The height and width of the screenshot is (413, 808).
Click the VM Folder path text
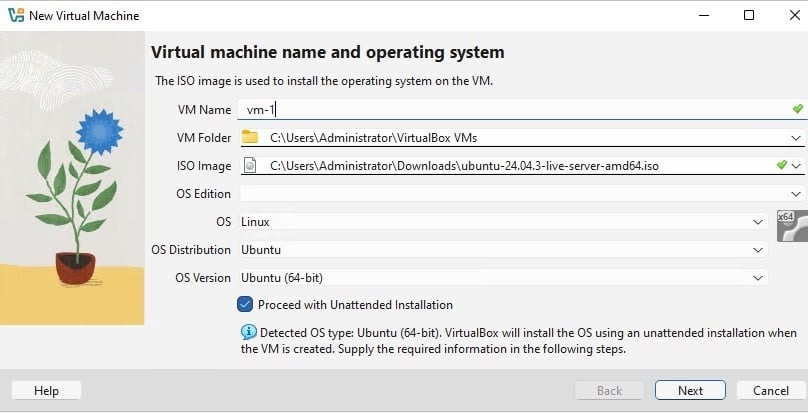tap(374, 138)
